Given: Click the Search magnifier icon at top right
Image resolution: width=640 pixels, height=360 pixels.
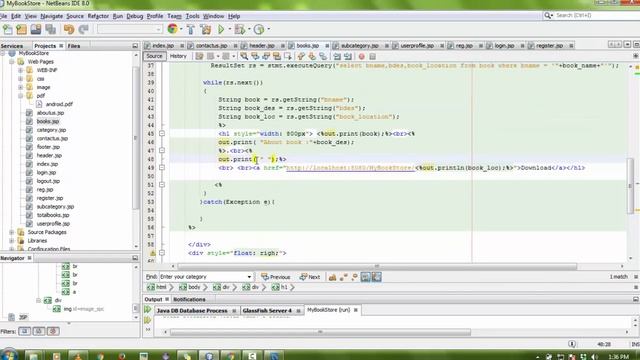Looking at the screenshot, I should point(548,16).
